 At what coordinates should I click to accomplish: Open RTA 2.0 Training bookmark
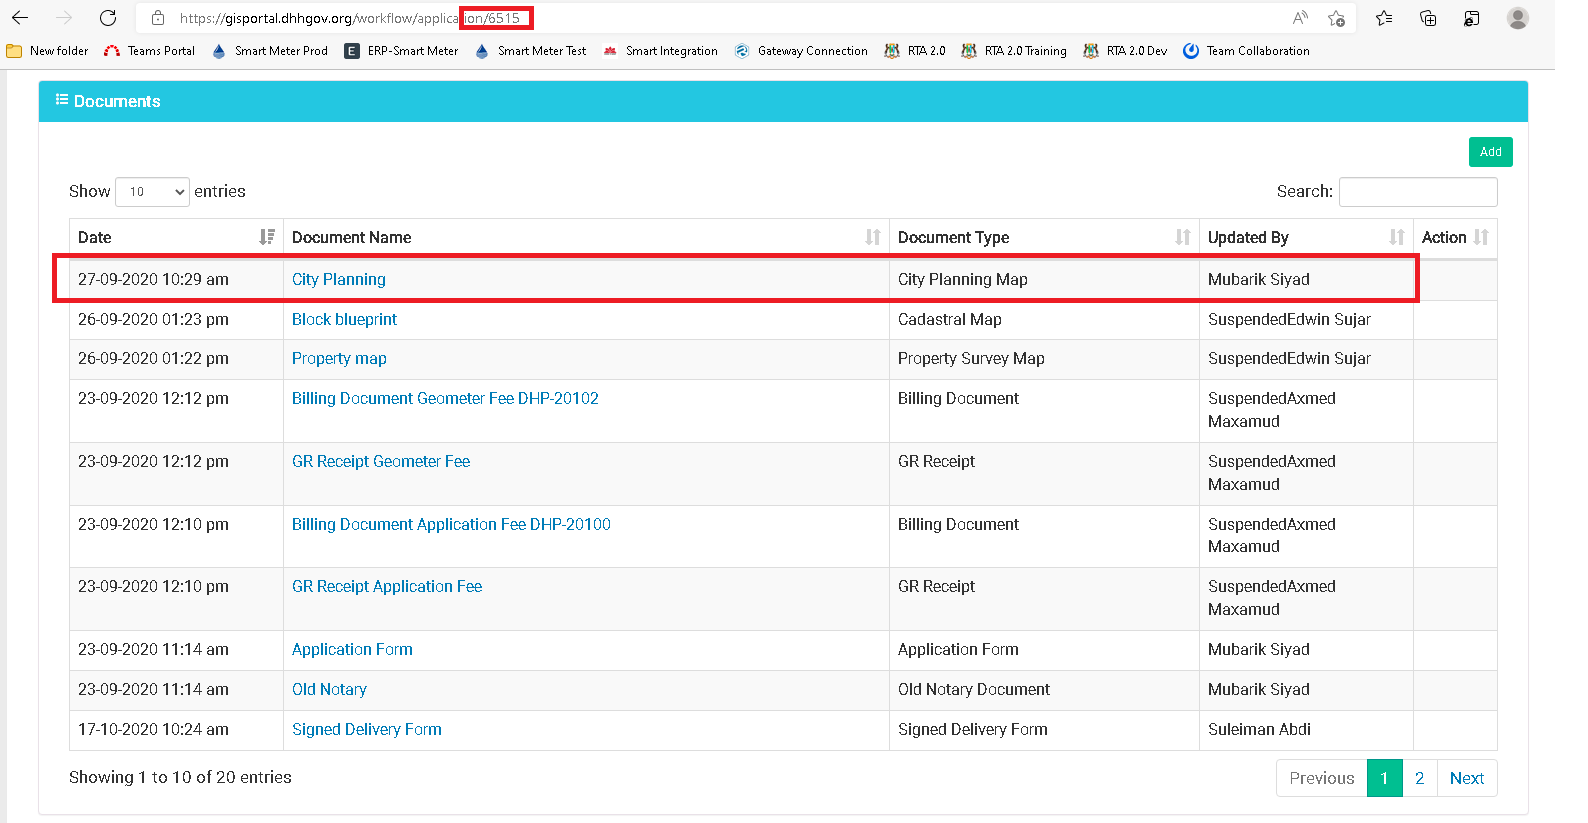(x=1014, y=51)
